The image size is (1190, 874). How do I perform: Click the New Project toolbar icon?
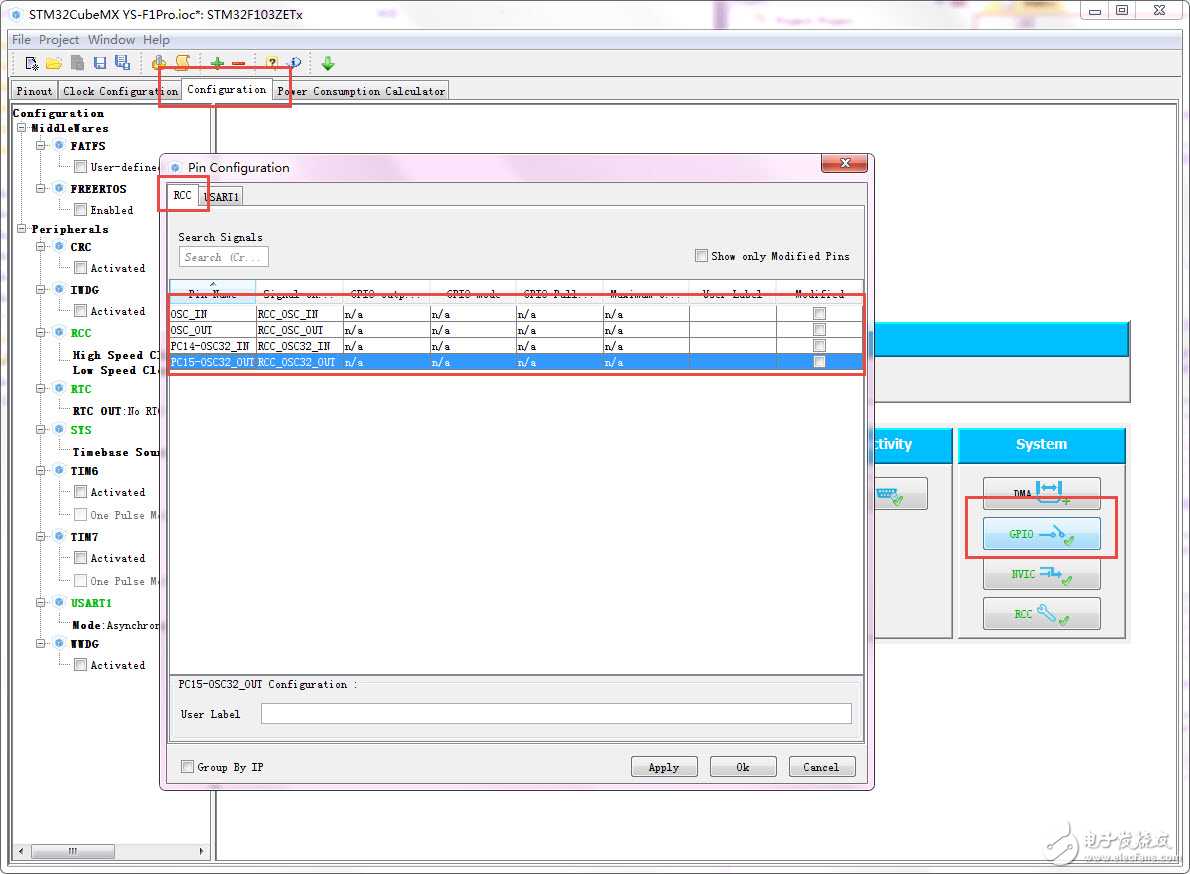pos(31,63)
